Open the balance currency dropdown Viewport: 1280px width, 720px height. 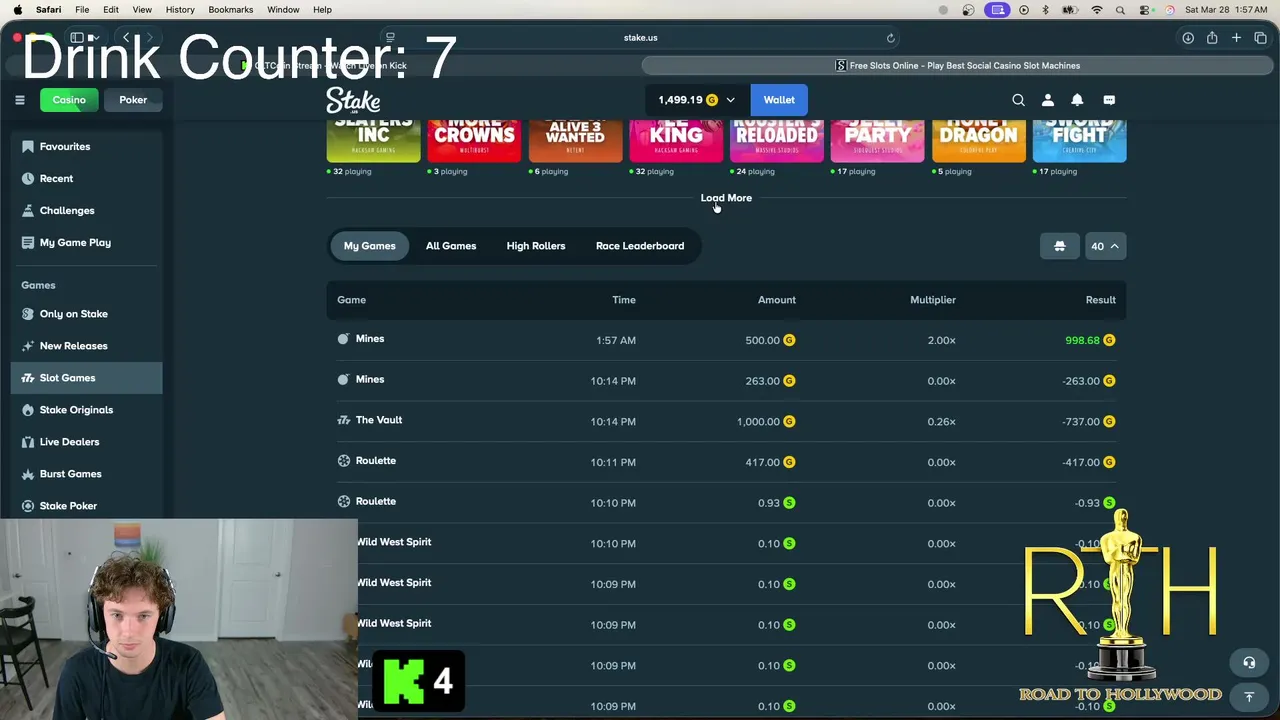697,100
